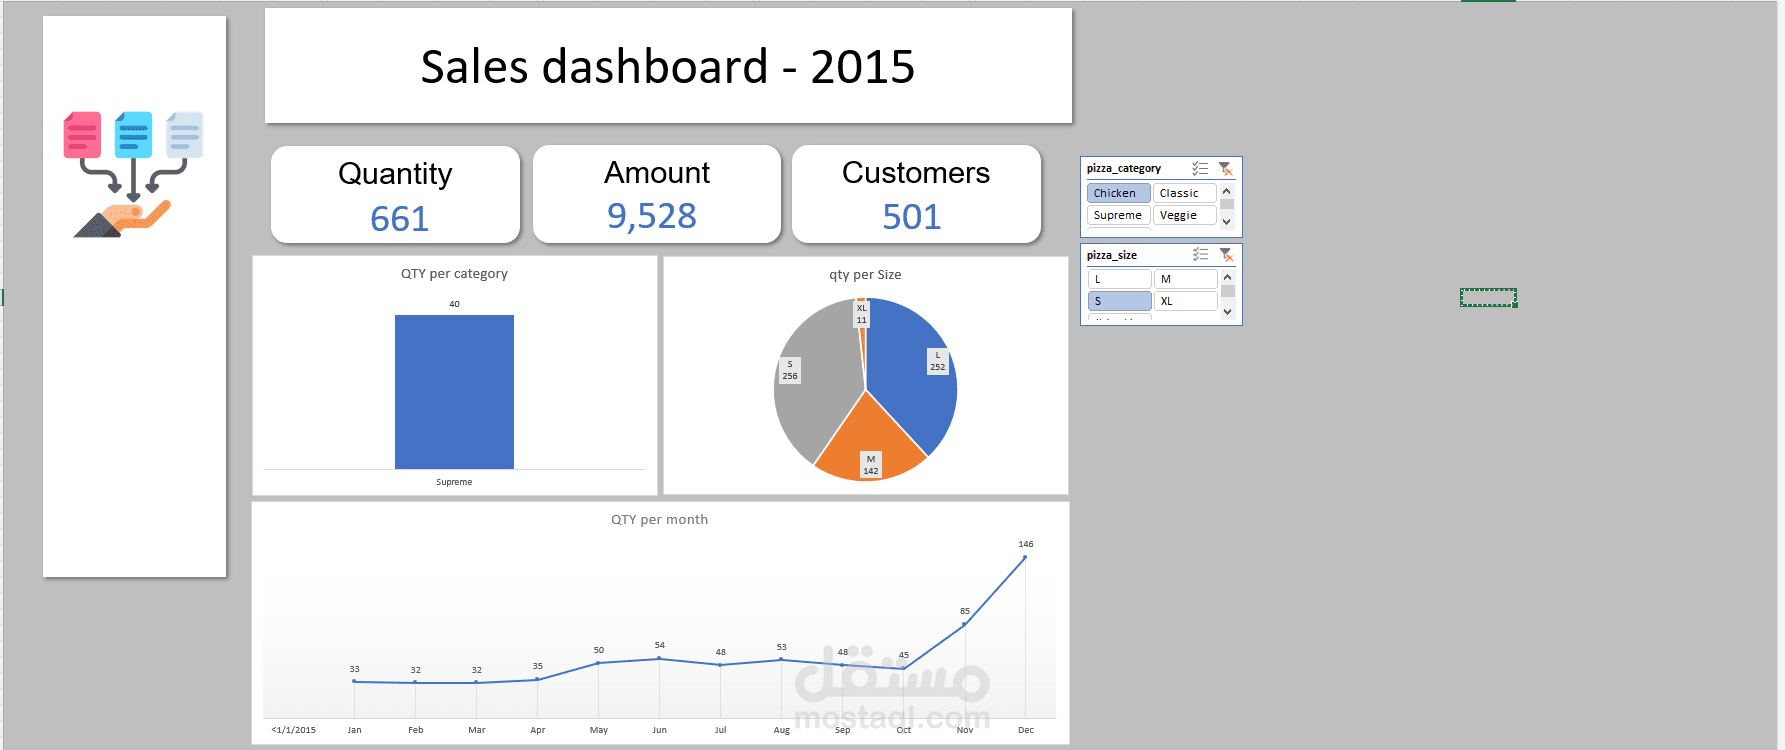Click the S 256 pie data label
1785x750 pixels.
click(790, 370)
